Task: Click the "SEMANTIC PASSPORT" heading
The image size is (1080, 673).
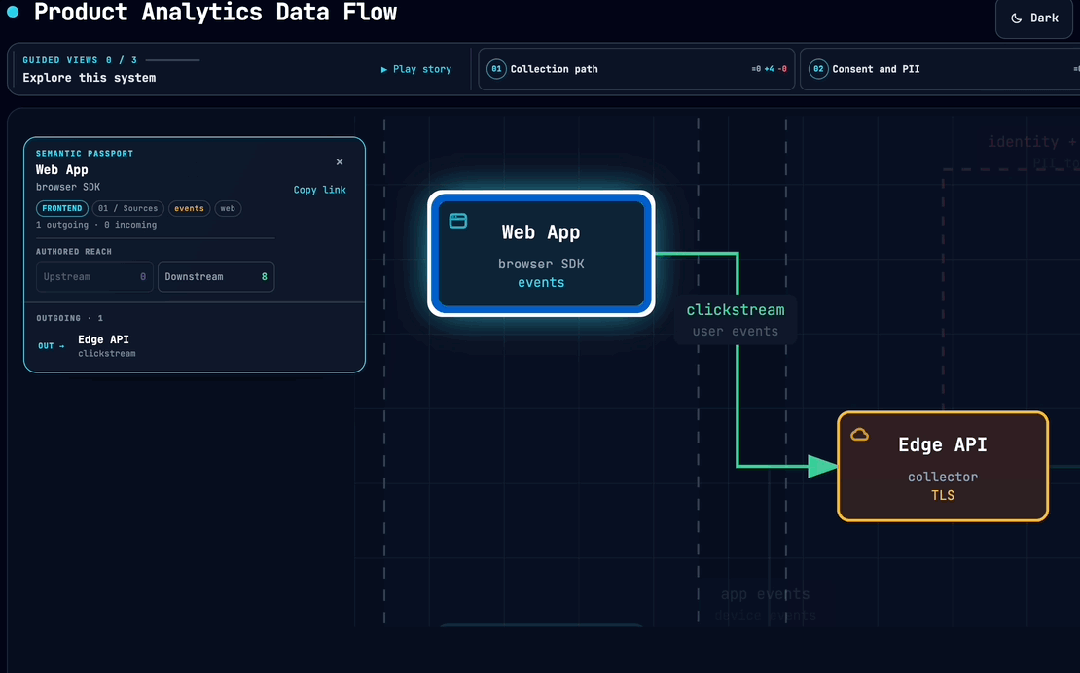Action: tap(84, 154)
